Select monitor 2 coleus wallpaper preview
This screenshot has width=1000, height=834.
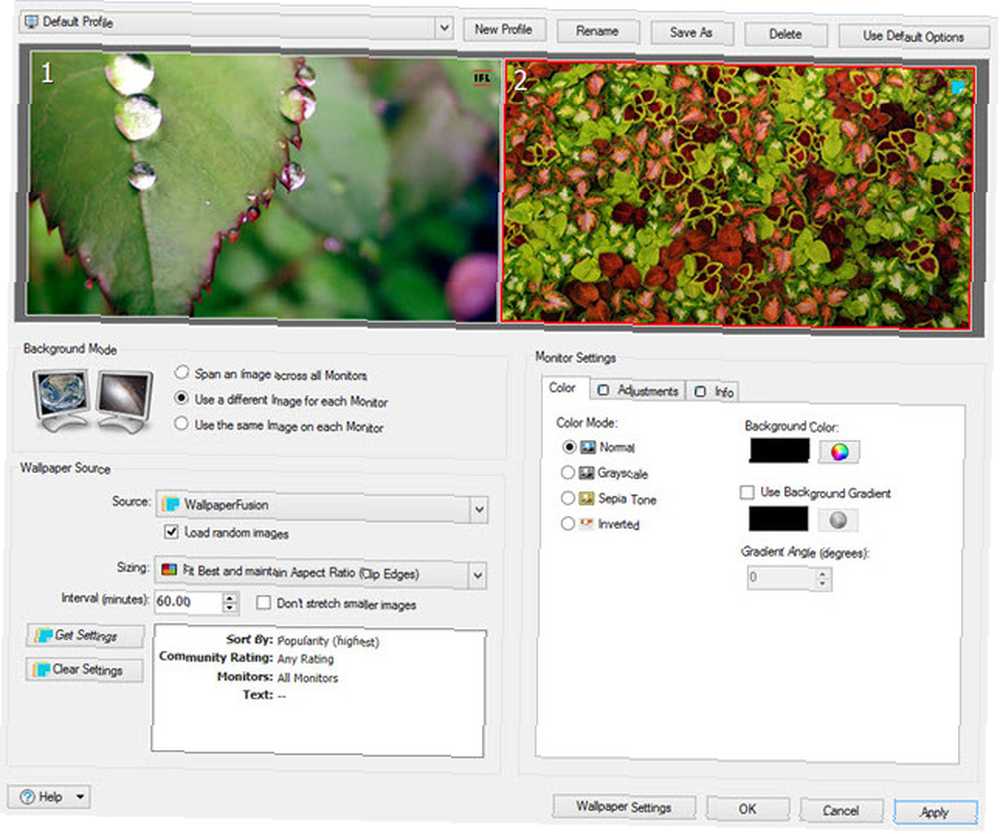pos(738,194)
